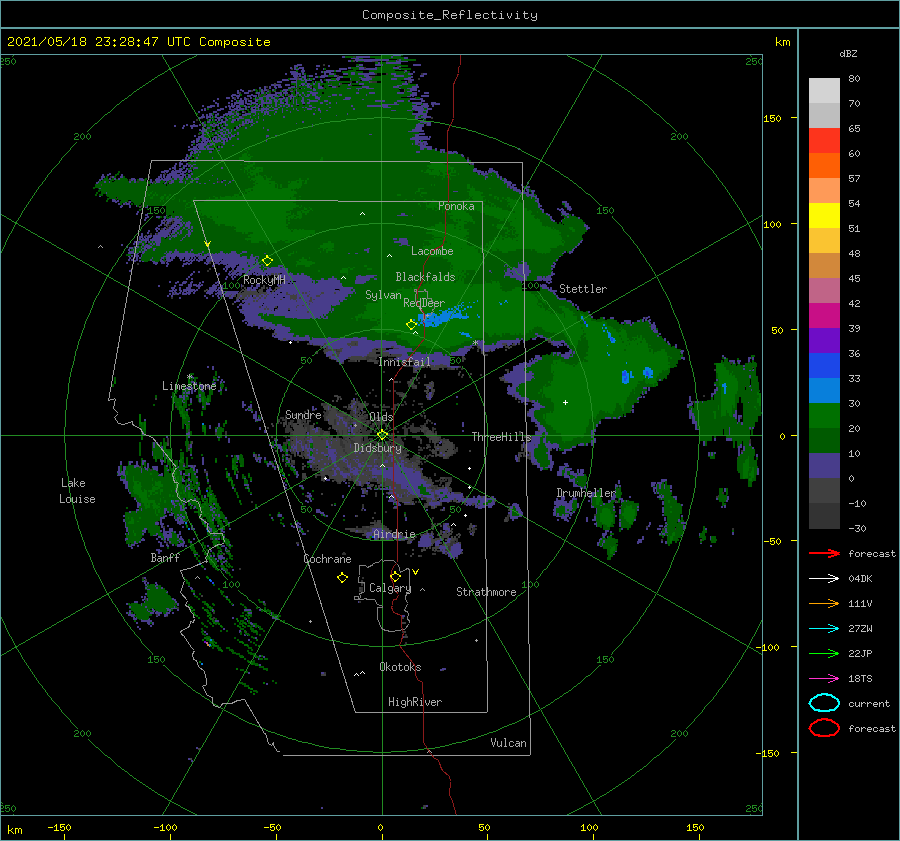Viewport: 900px width, 841px height.
Task: Click the Lacombe label
Action: [432, 251]
